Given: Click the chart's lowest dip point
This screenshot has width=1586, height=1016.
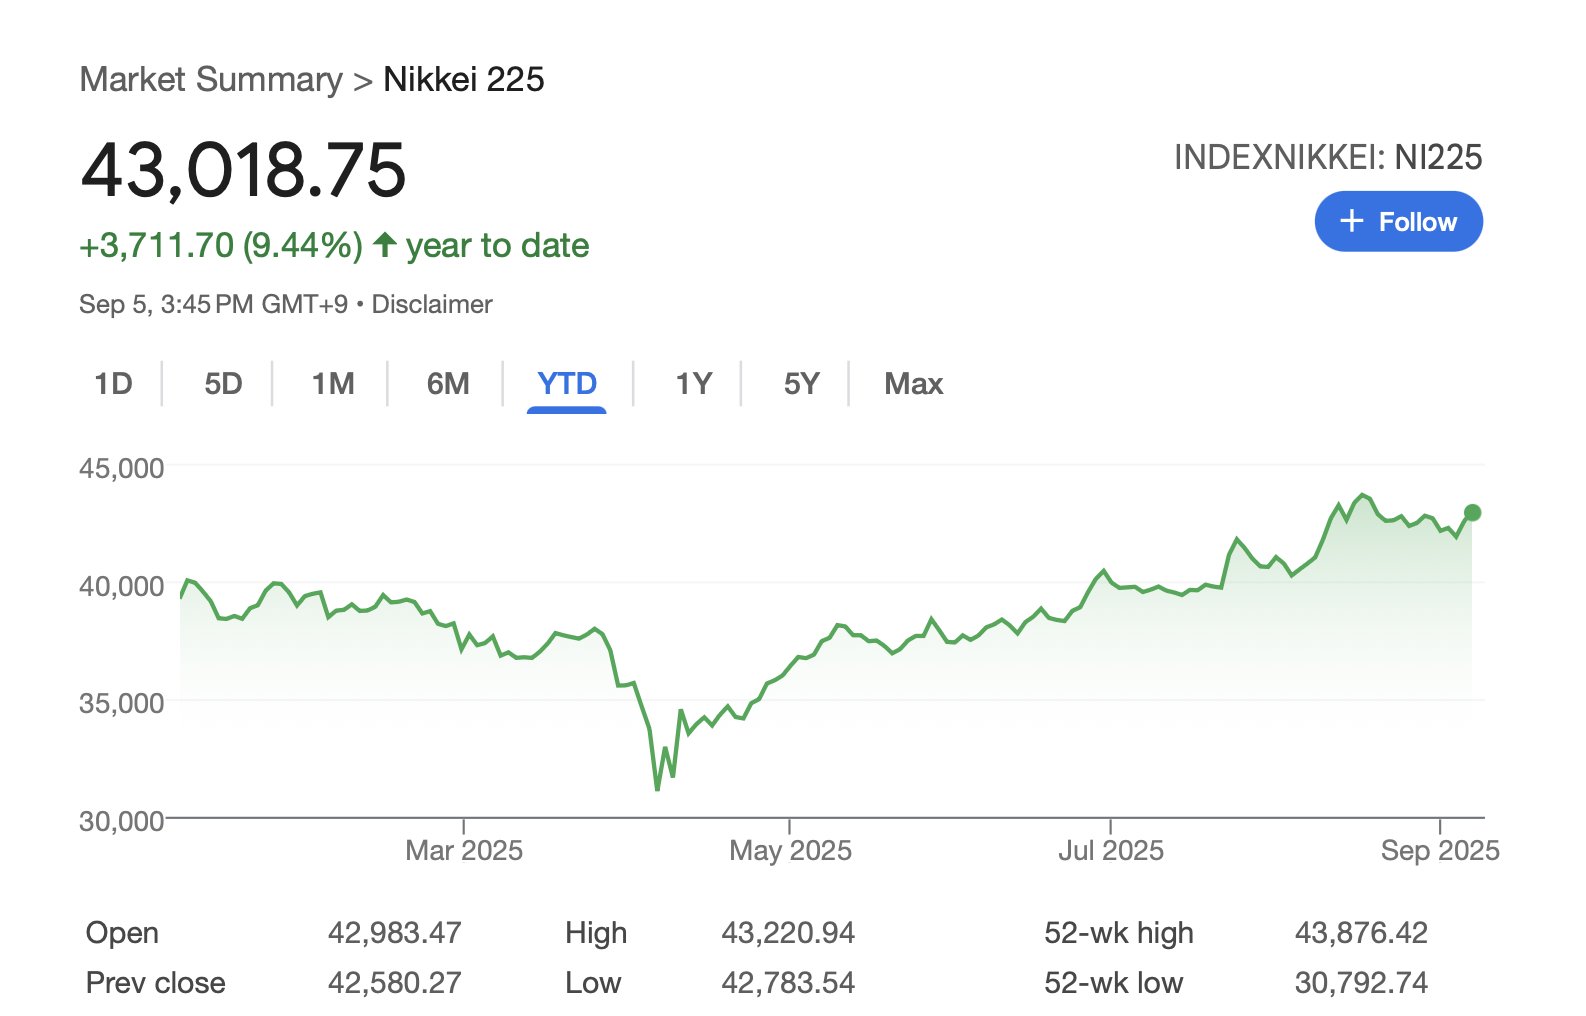Looking at the screenshot, I should tap(657, 789).
